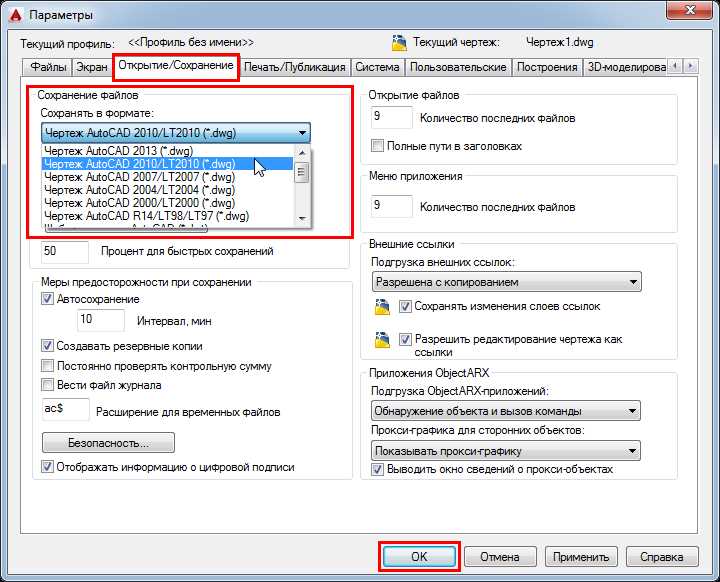Click format list scroll up arrow
Viewport: 720px width, 582px height.
click(302, 152)
